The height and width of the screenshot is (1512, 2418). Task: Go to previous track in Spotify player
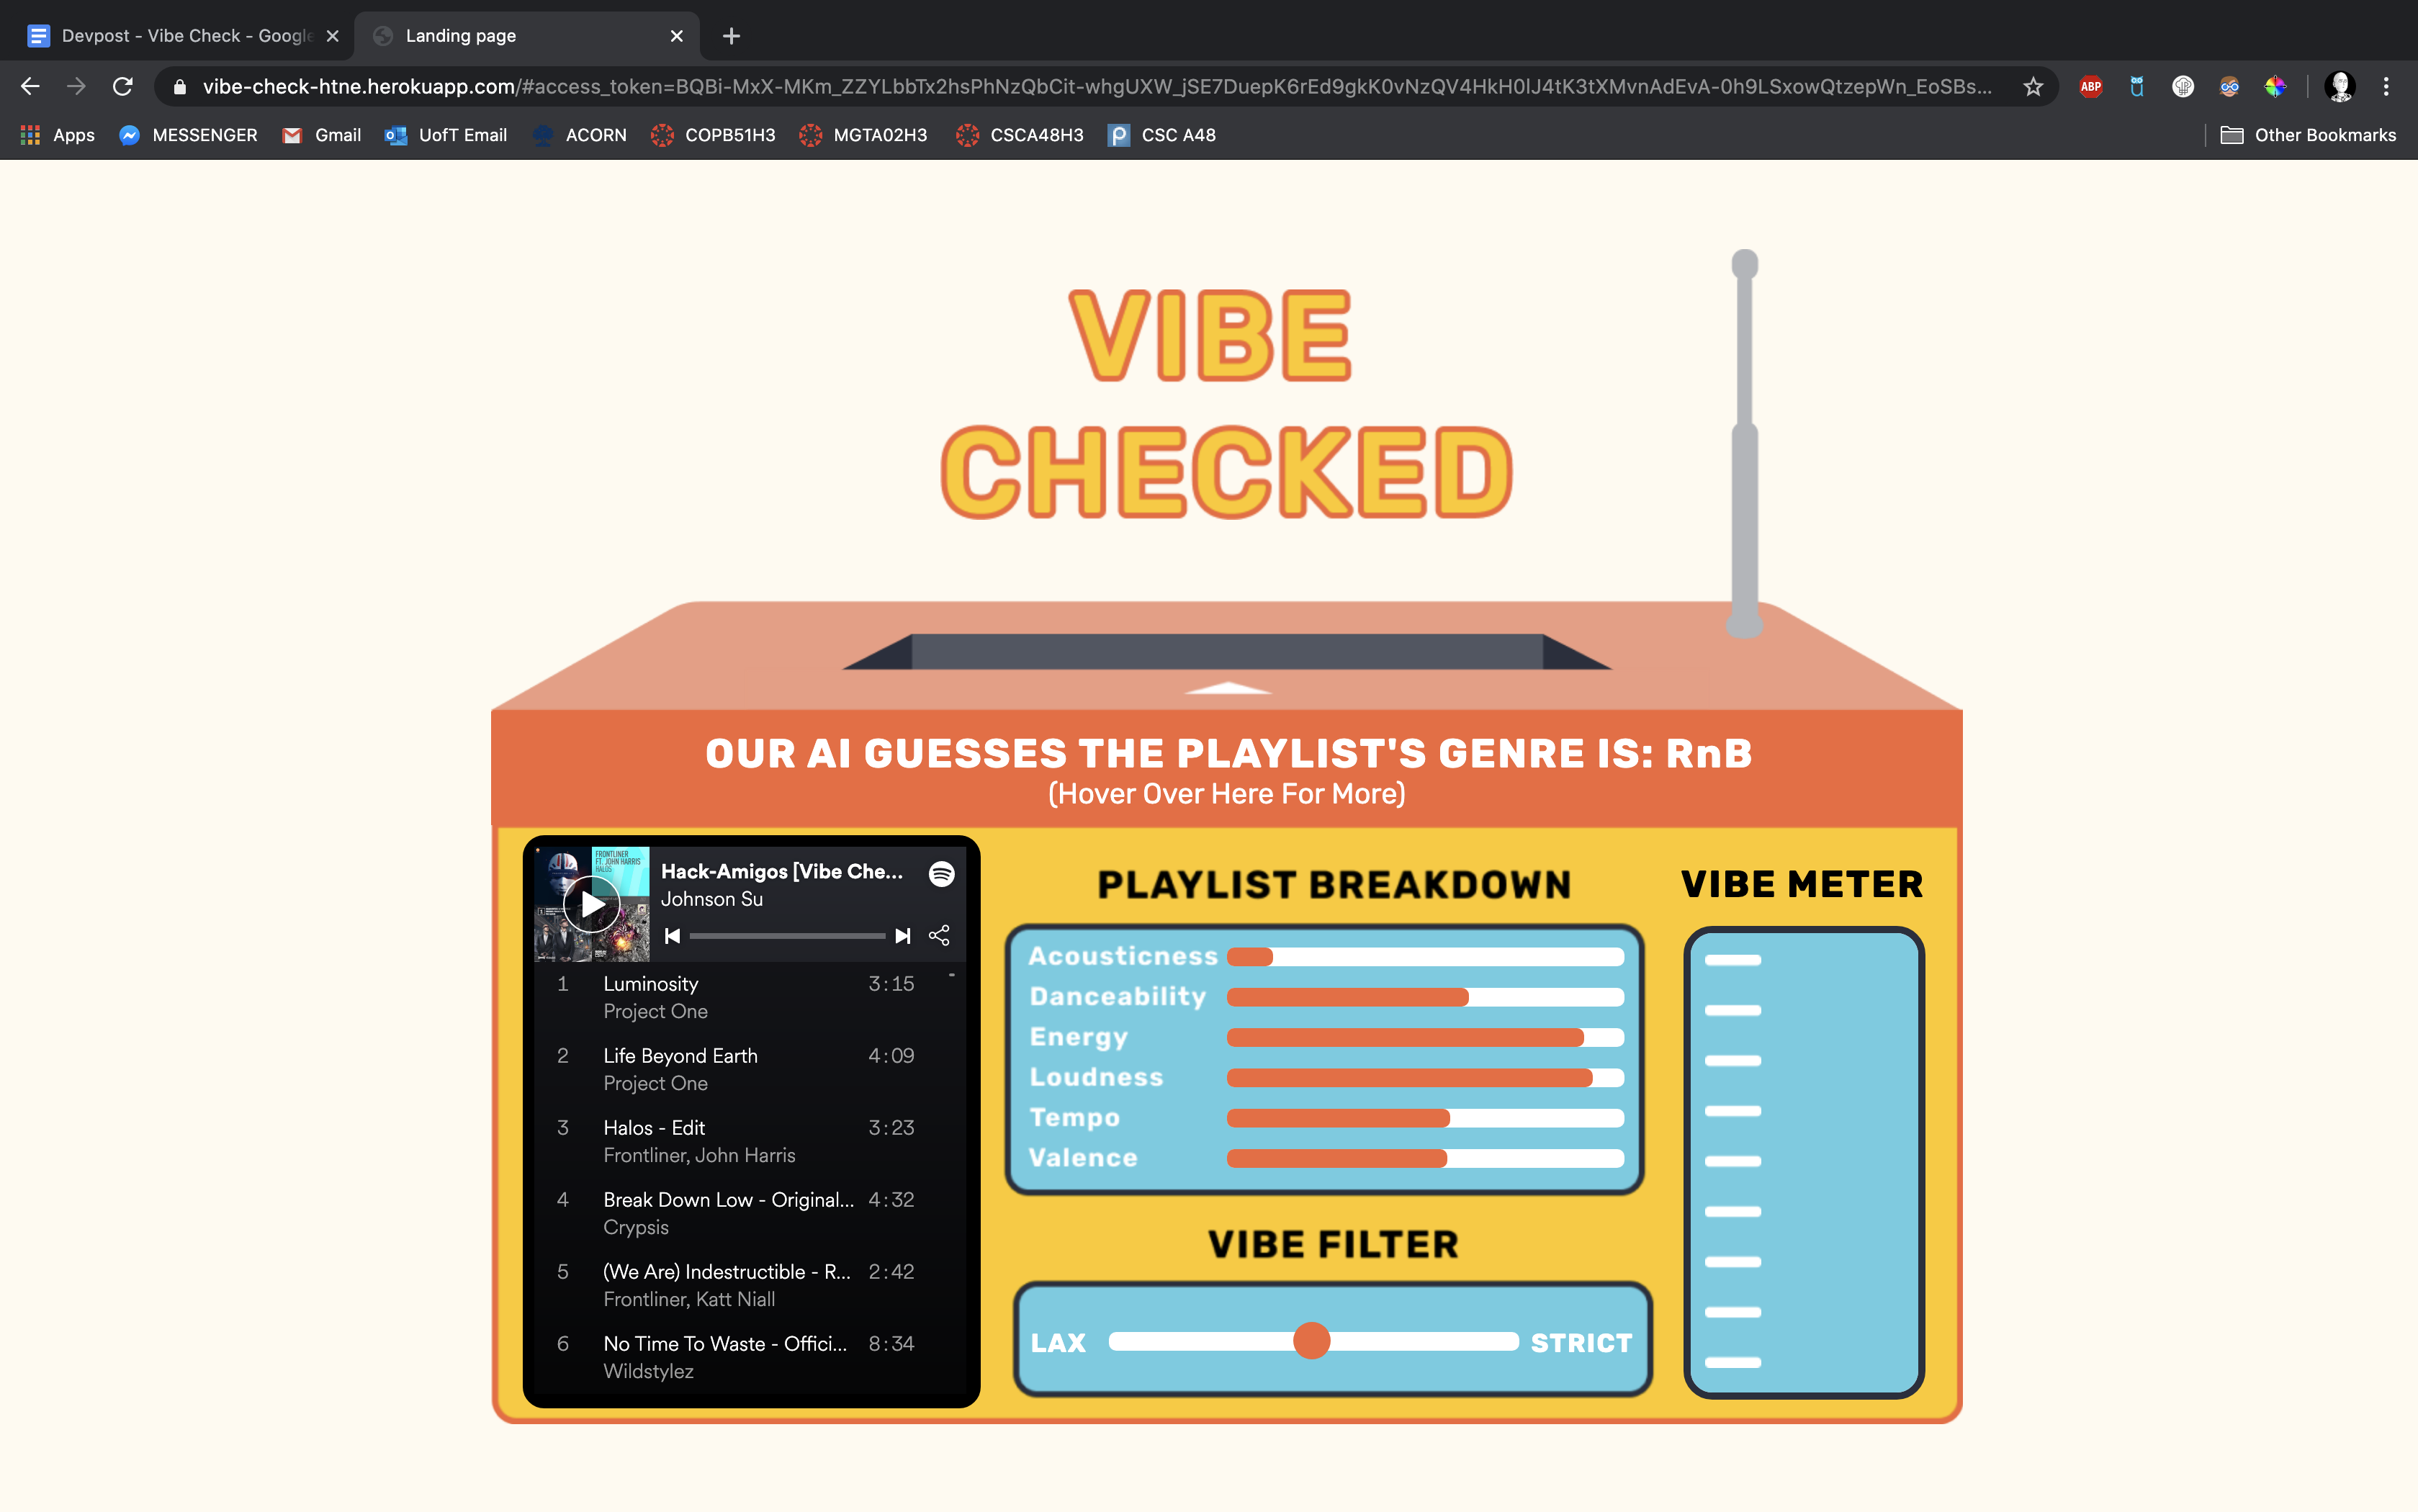click(672, 936)
